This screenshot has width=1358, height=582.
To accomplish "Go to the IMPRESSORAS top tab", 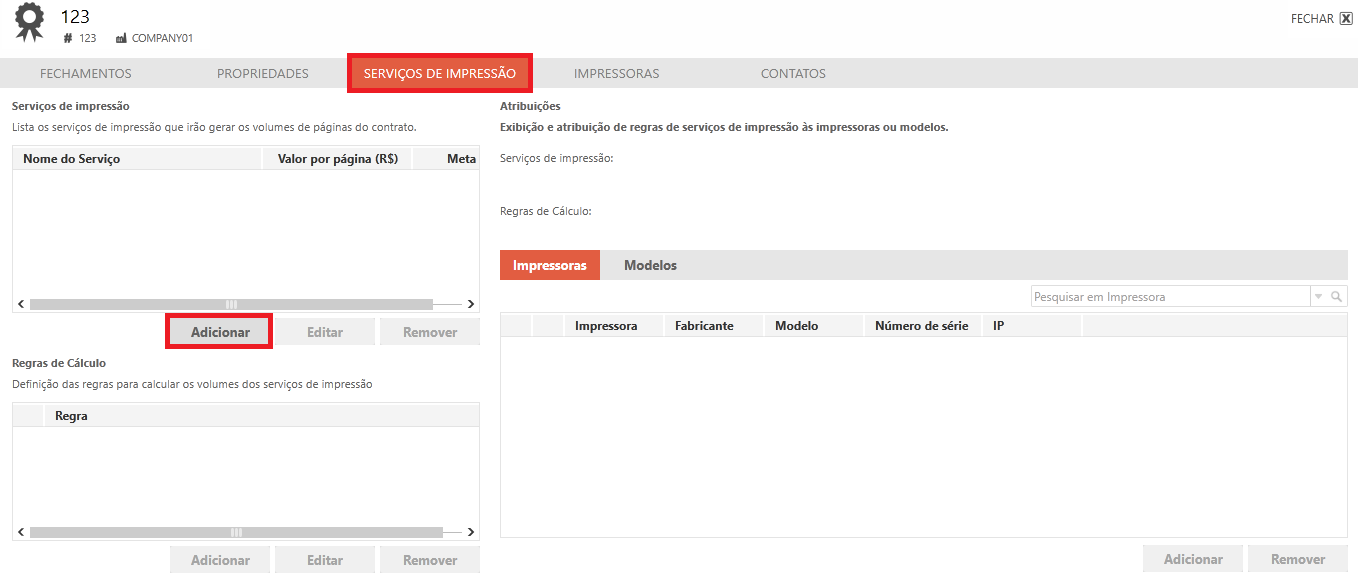I will pos(616,73).
